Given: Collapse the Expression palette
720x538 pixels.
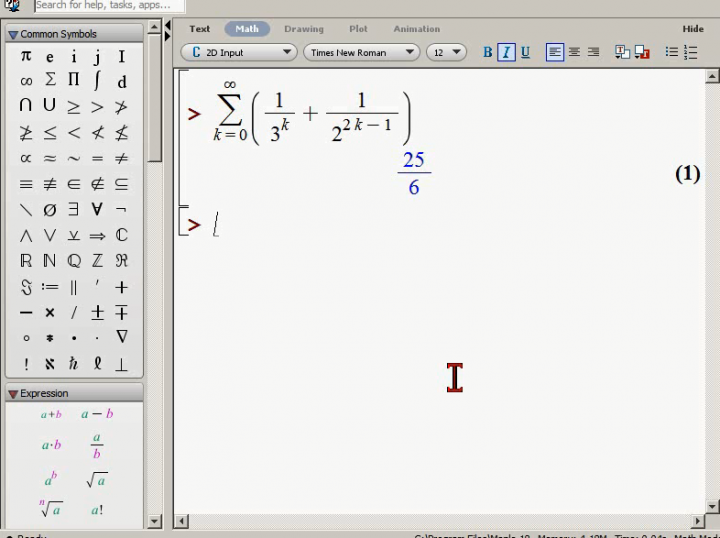Looking at the screenshot, I should point(13,394).
